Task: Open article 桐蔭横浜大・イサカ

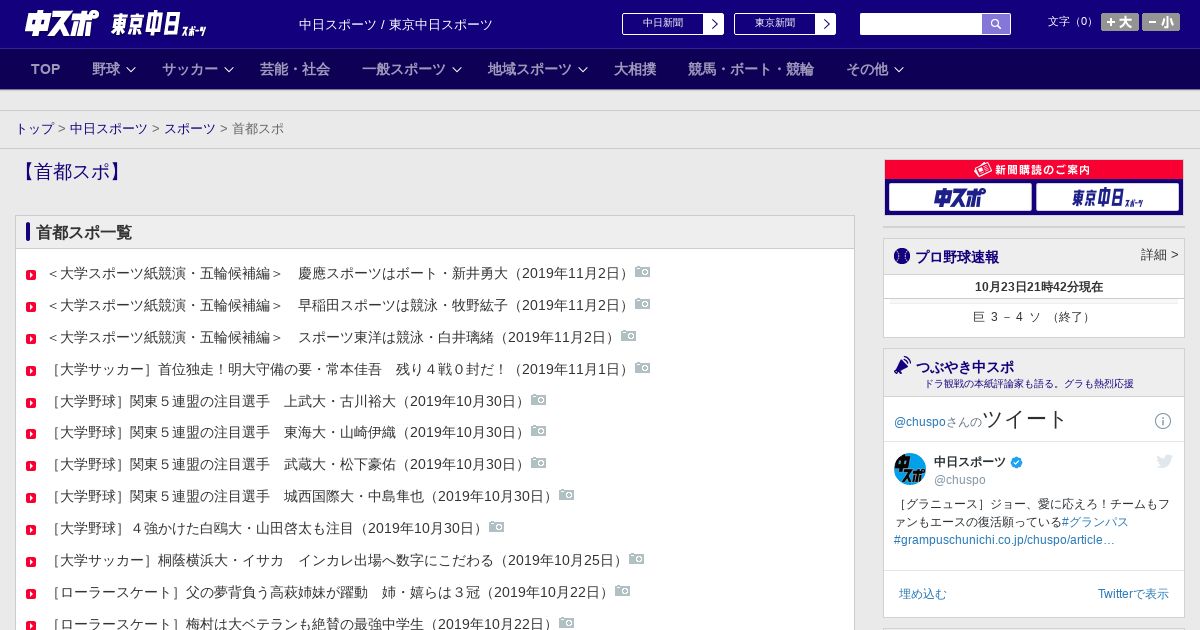Action: (x=337, y=561)
